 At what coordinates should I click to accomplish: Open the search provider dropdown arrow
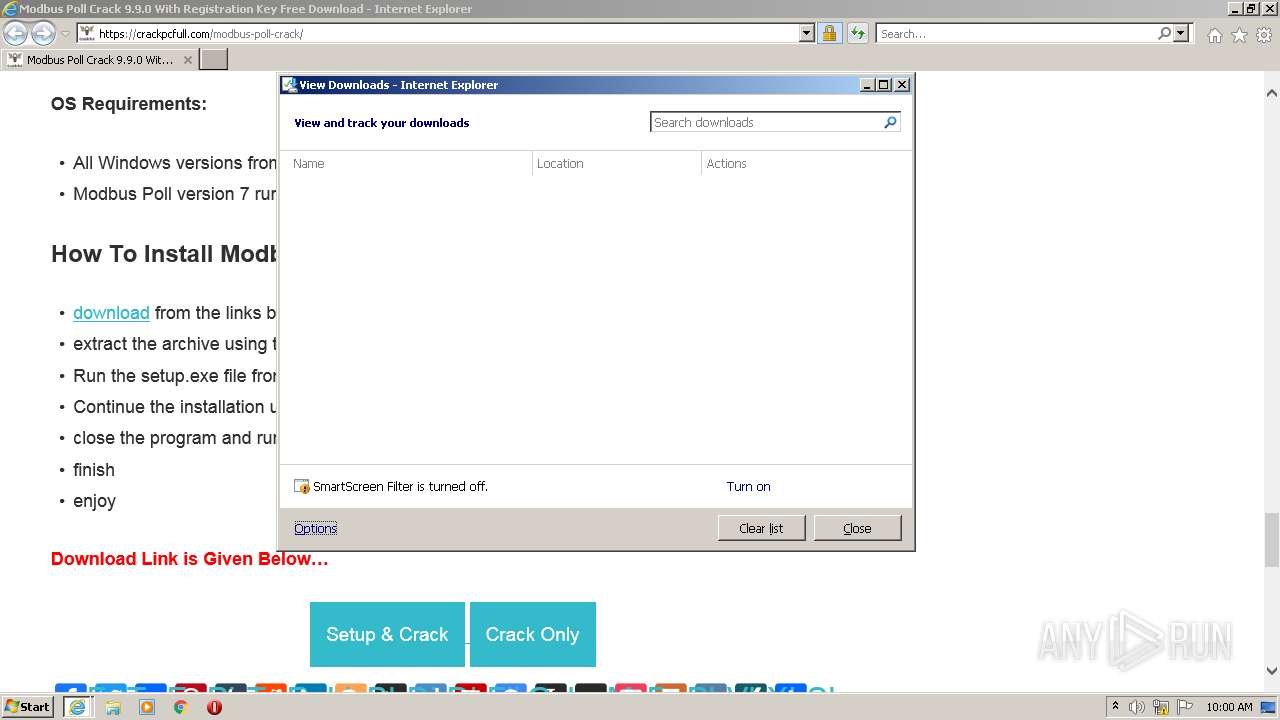pyautogui.click(x=1181, y=33)
